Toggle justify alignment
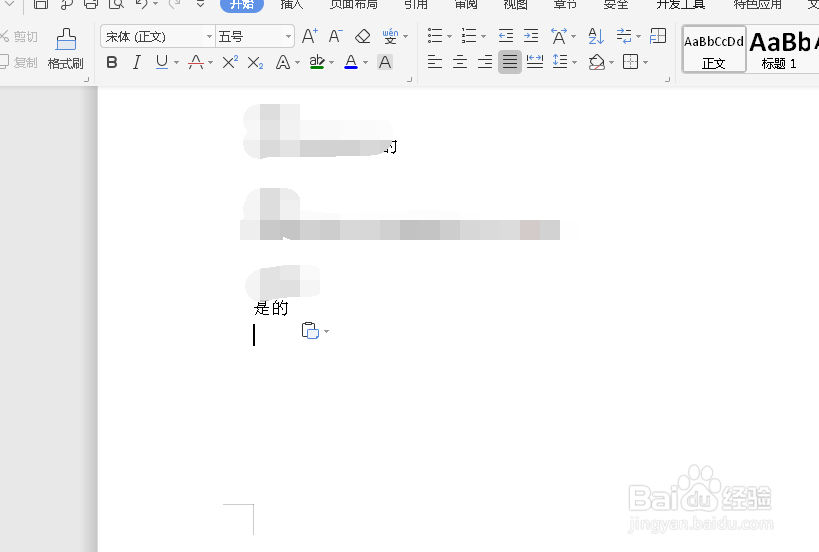 pos(510,63)
